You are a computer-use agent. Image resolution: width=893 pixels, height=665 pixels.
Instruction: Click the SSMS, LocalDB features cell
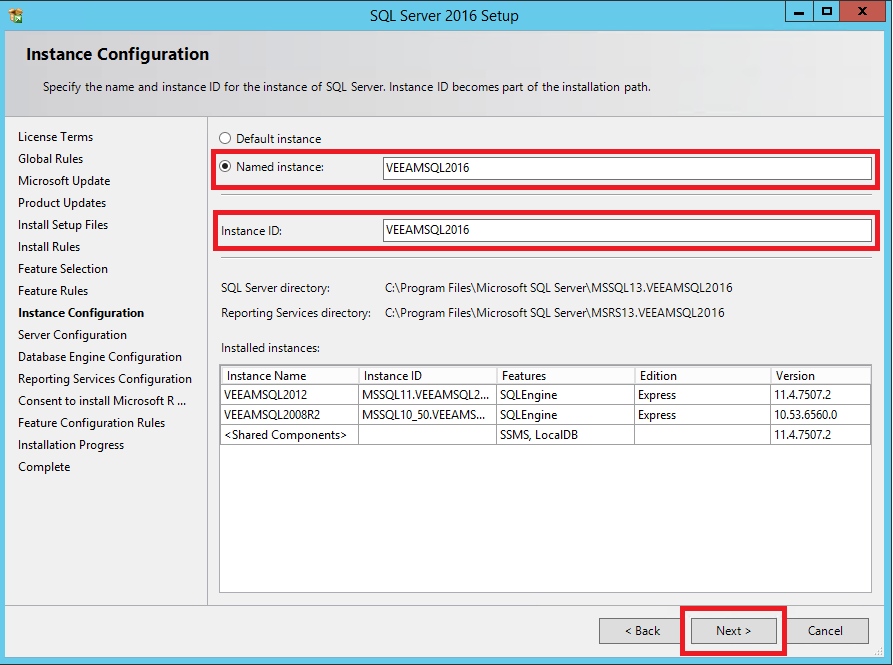(566, 434)
